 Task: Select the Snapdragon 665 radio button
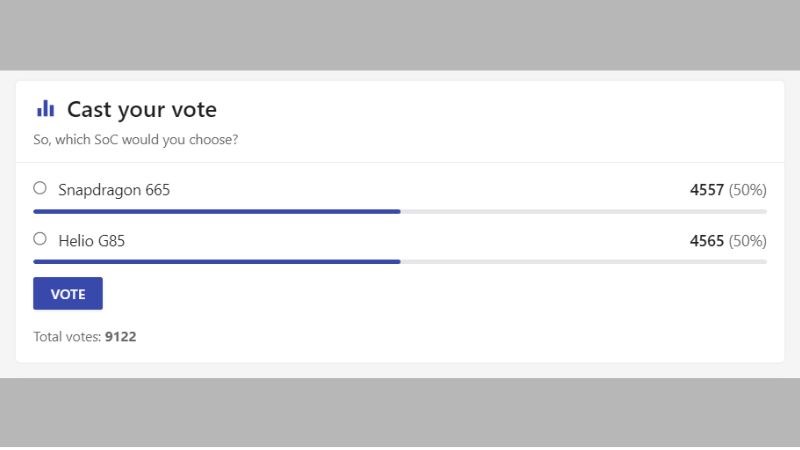(40, 188)
